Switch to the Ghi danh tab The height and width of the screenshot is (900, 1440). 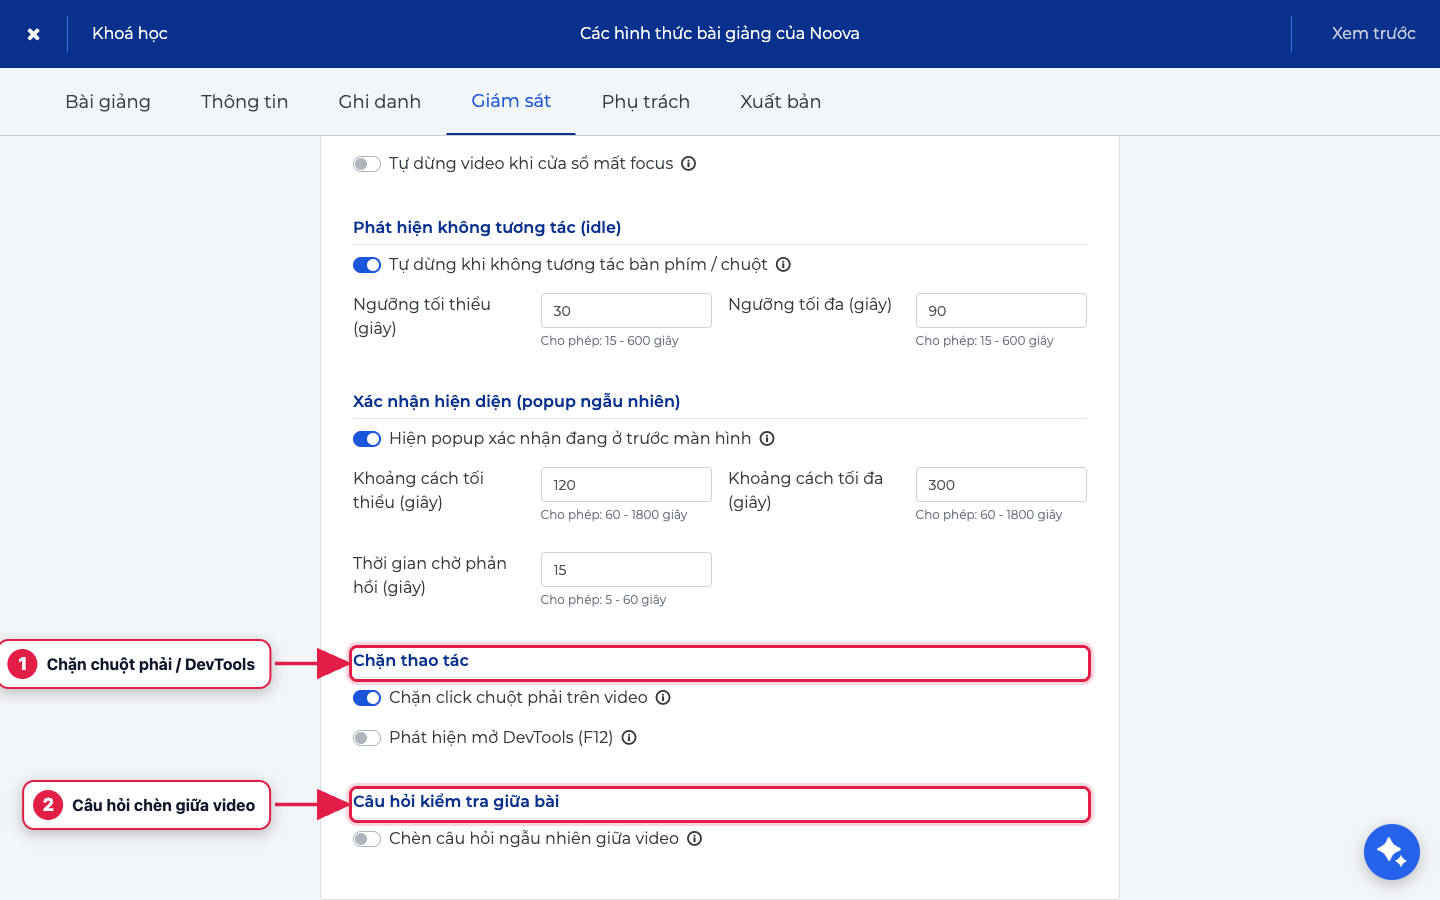click(380, 101)
